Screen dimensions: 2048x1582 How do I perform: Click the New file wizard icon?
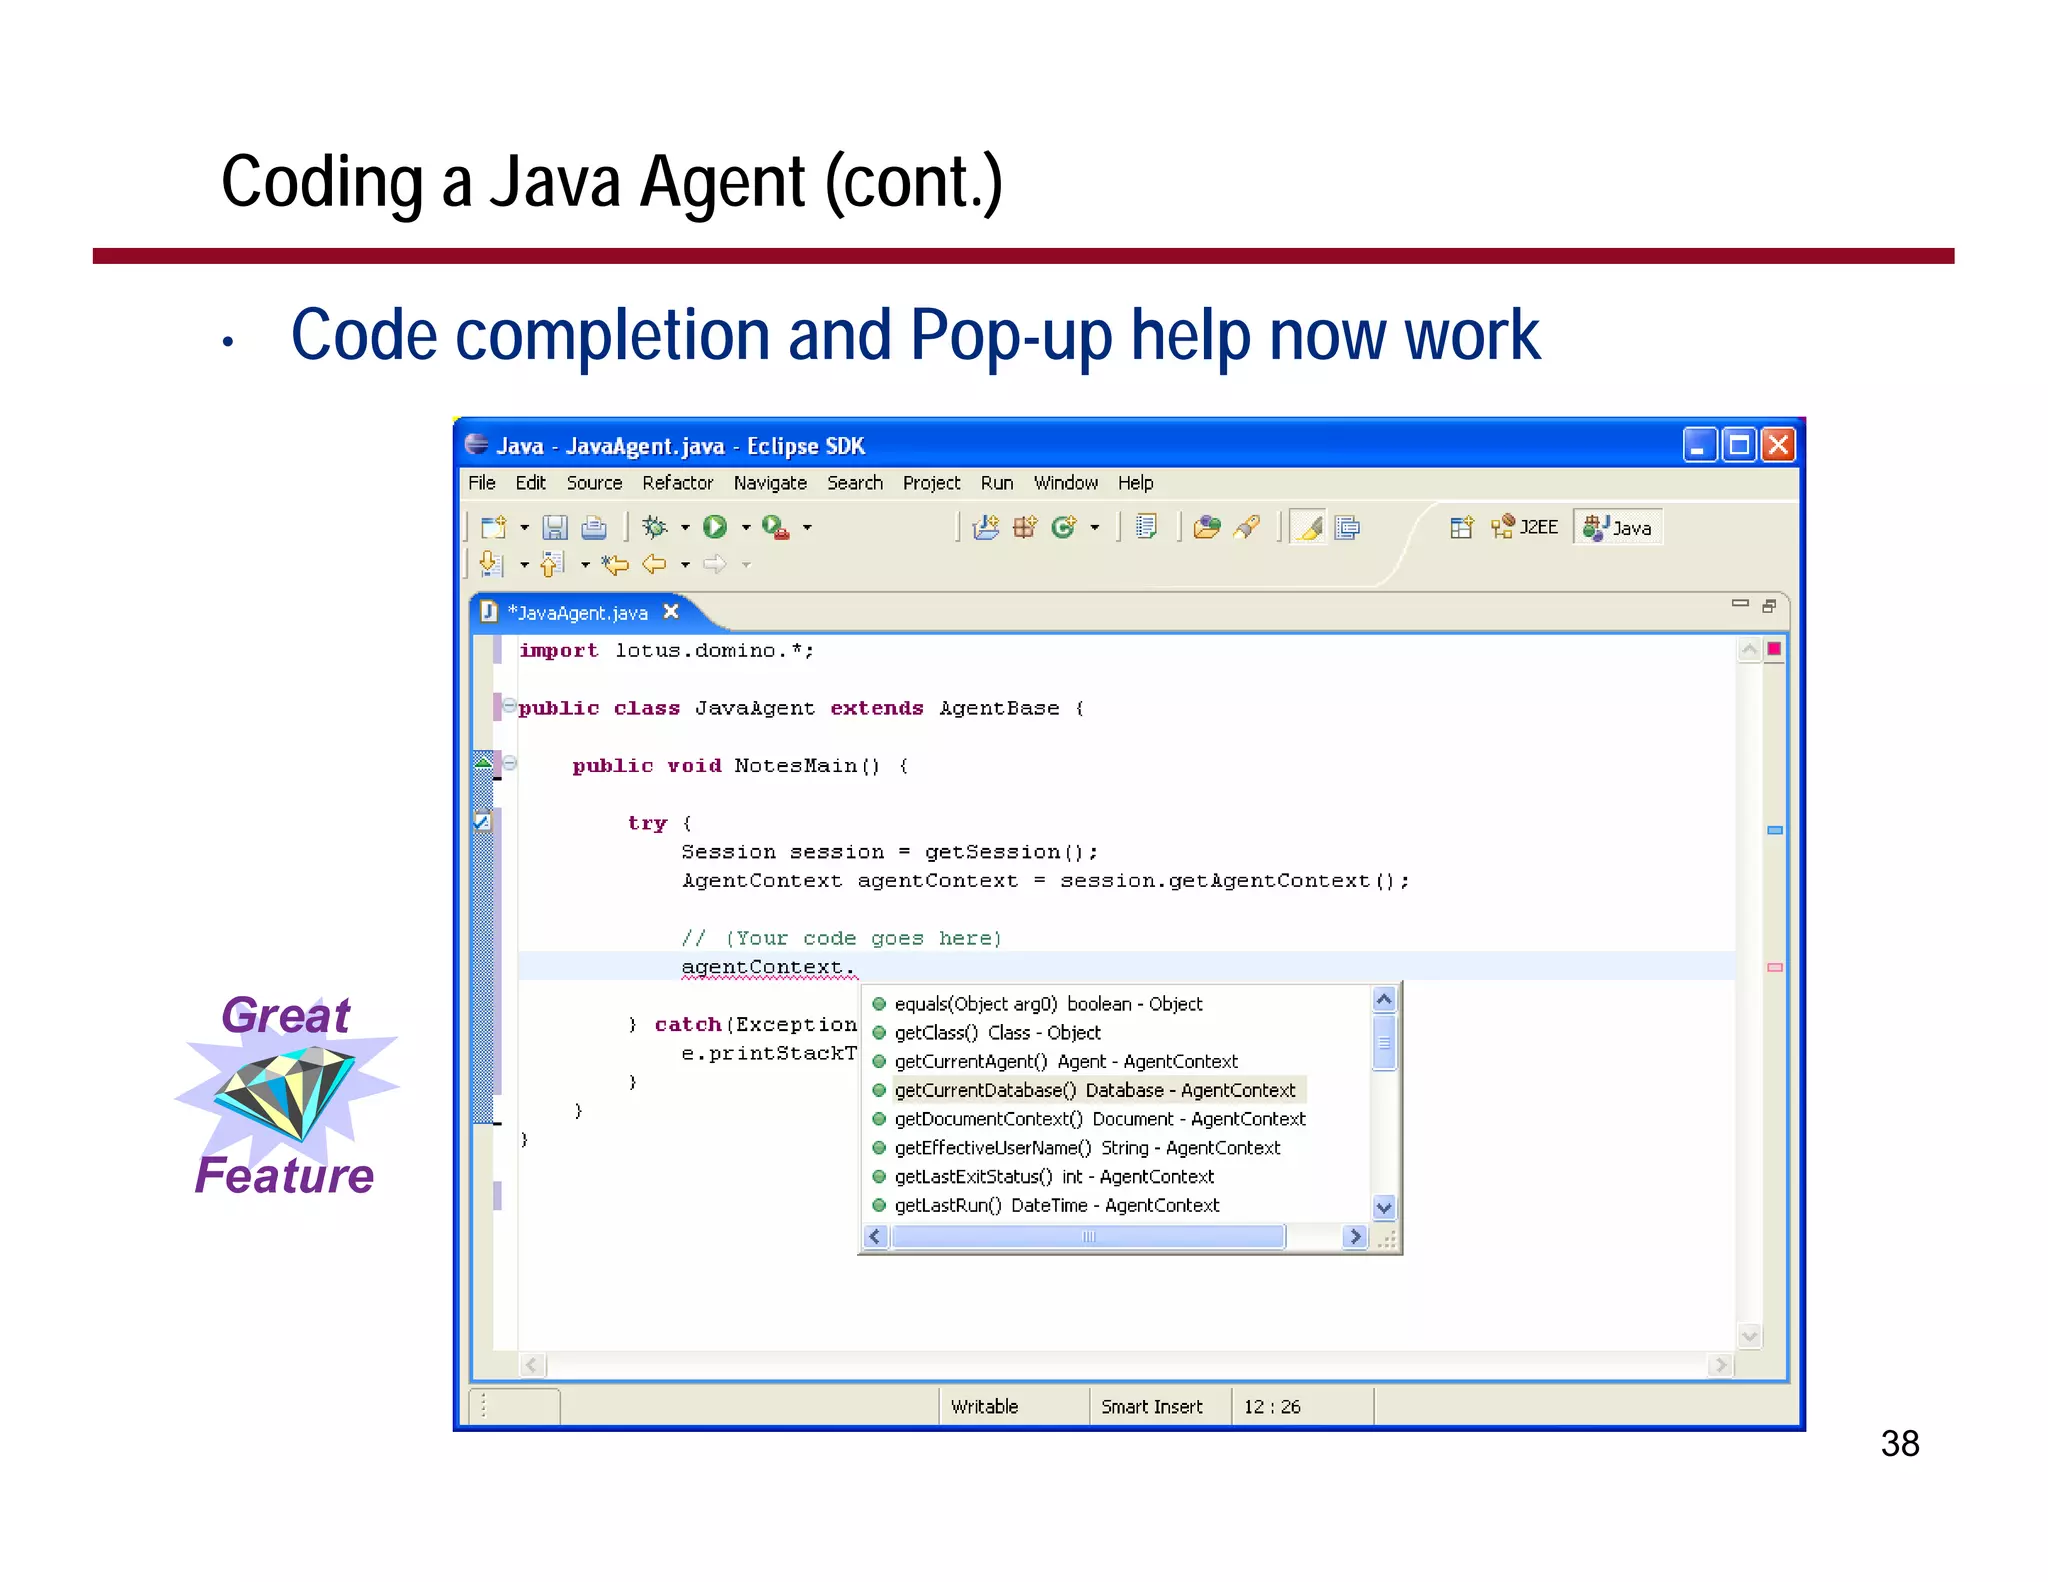point(494,527)
